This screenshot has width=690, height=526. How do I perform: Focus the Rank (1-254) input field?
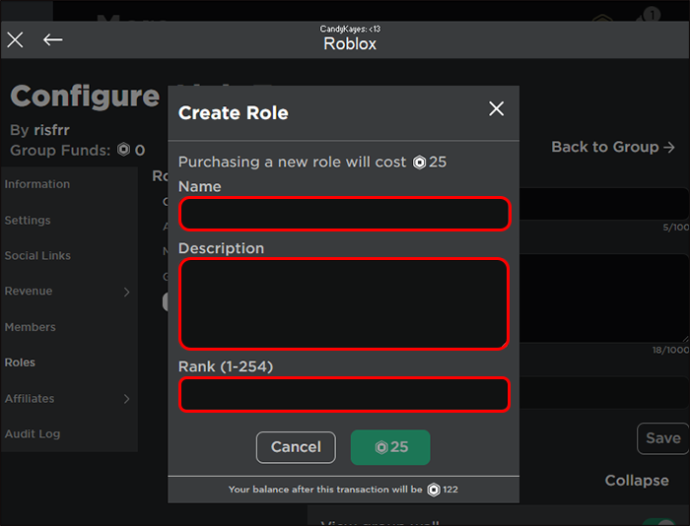345,394
